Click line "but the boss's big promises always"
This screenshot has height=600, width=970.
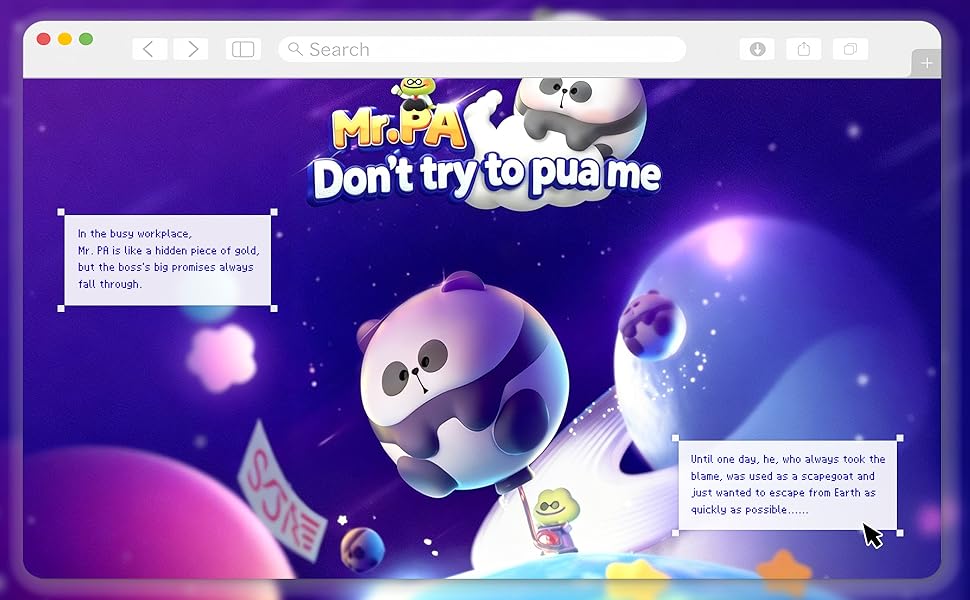pos(166,267)
